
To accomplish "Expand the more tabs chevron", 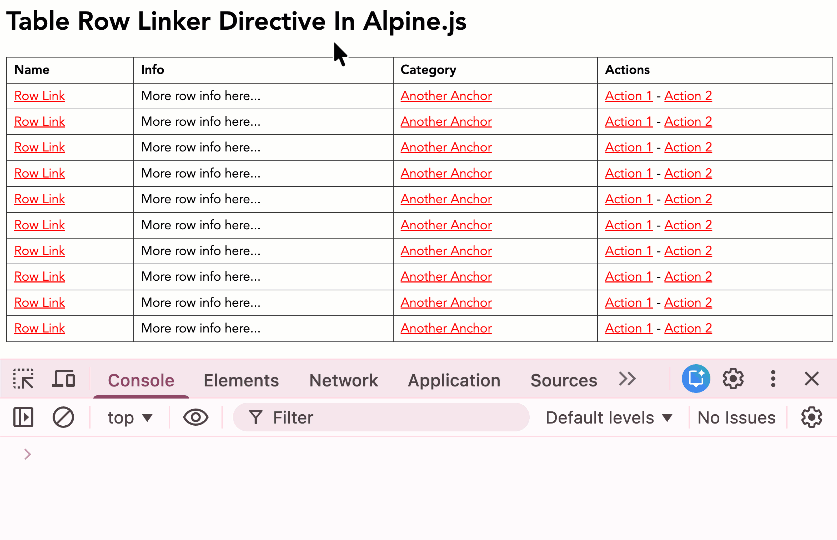I will [x=627, y=379].
